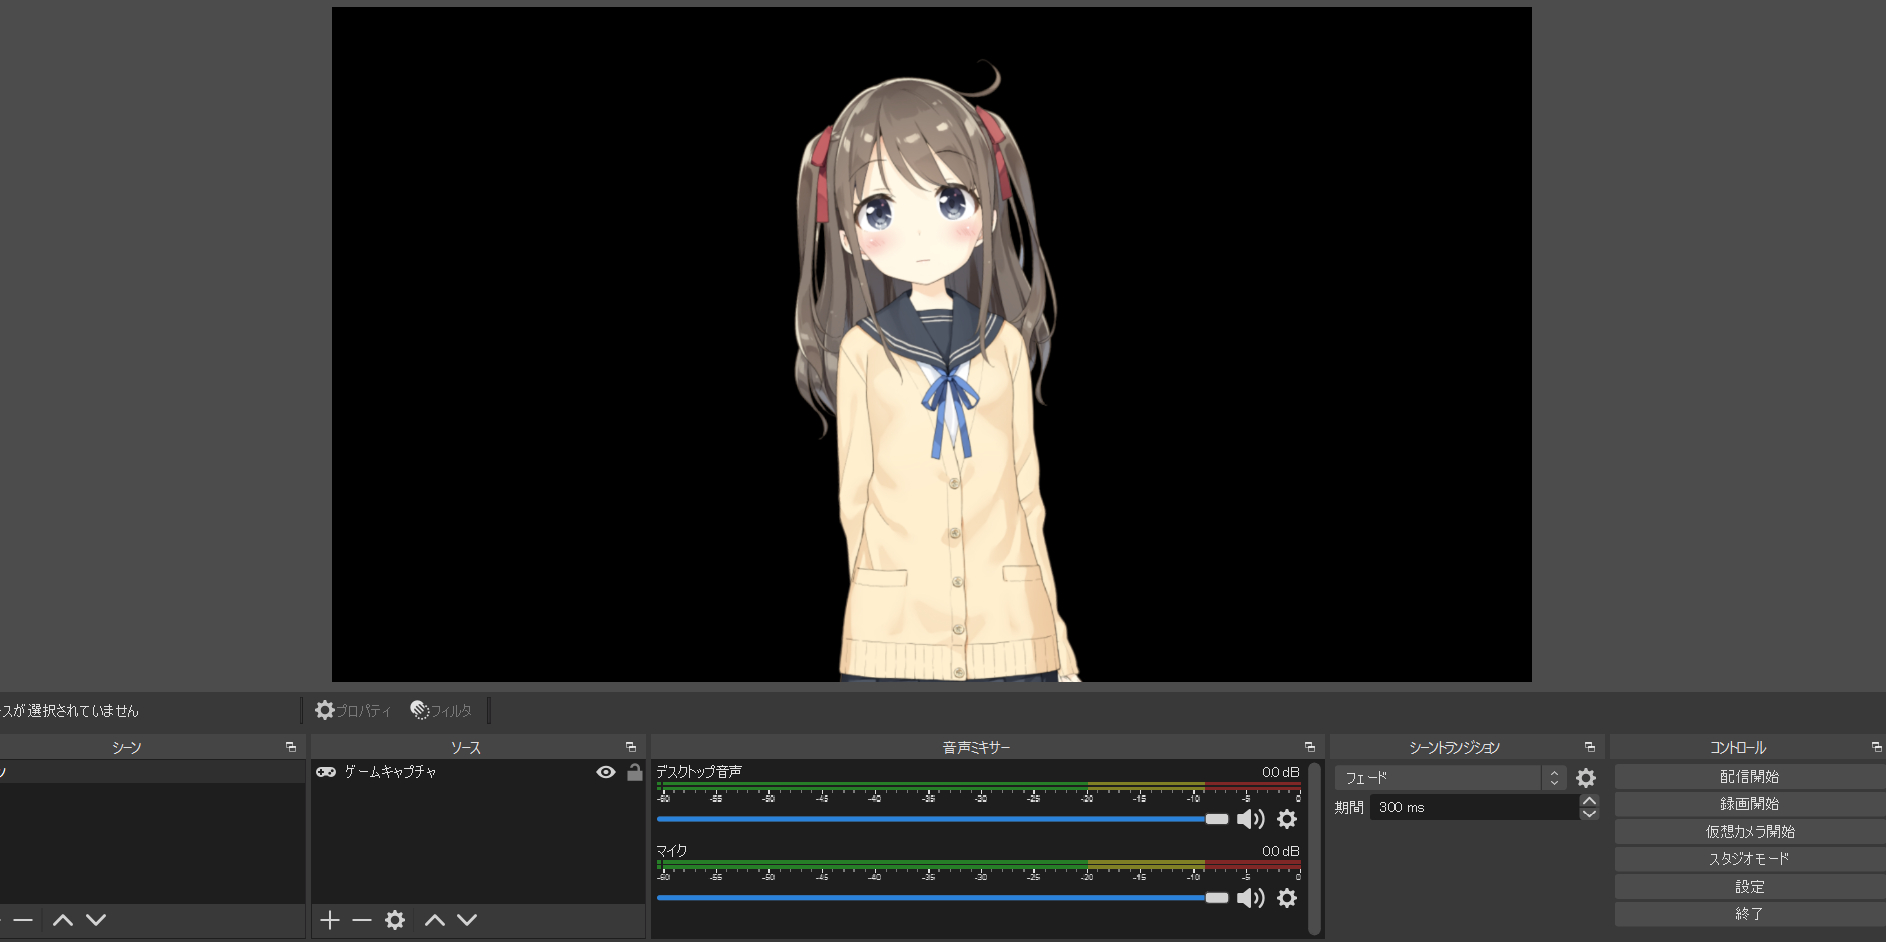Screen dimensions: 1886x942
Task: Move scene down in Scenes list
Action: click(x=96, y=920)
